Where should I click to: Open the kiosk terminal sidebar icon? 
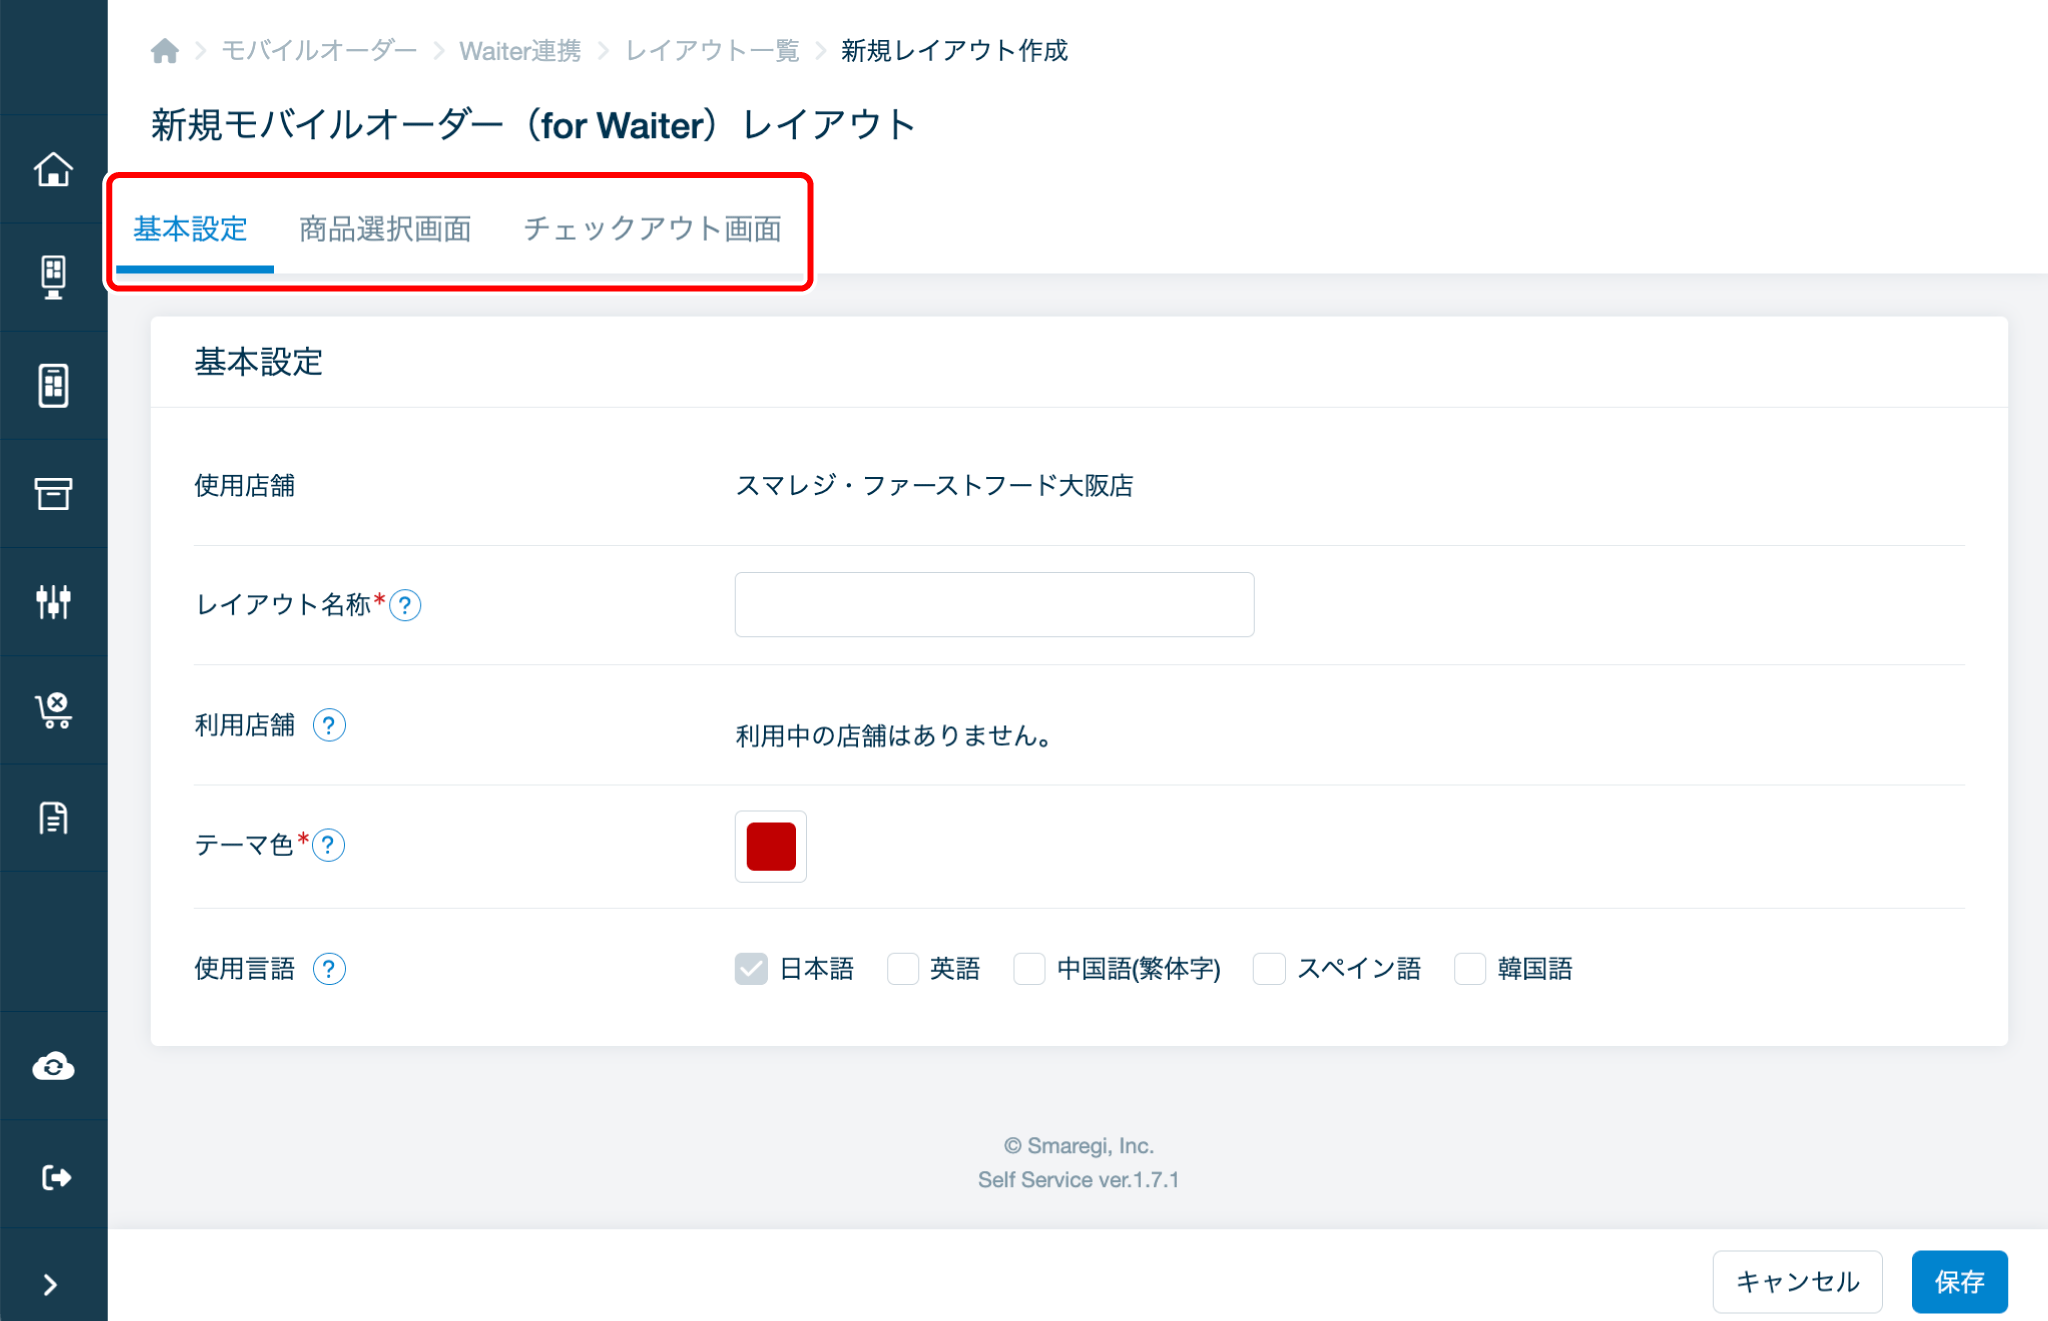click(x=53, y=277)
